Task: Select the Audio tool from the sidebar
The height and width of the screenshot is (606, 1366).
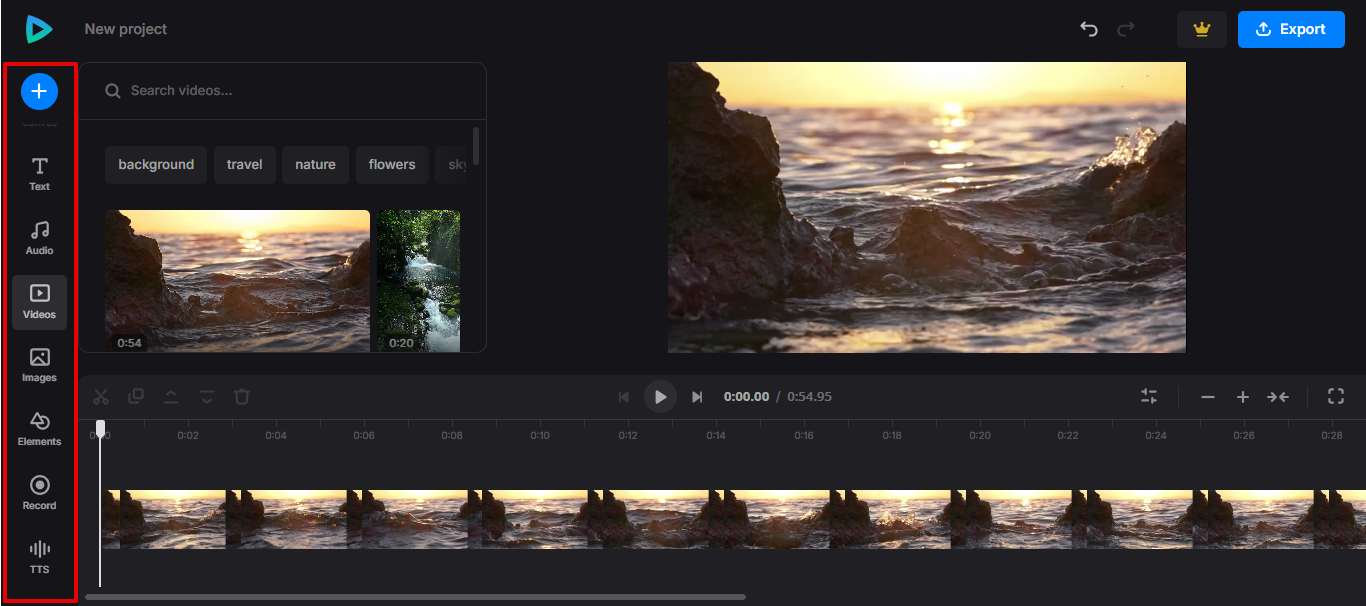Action: (39, 237)
